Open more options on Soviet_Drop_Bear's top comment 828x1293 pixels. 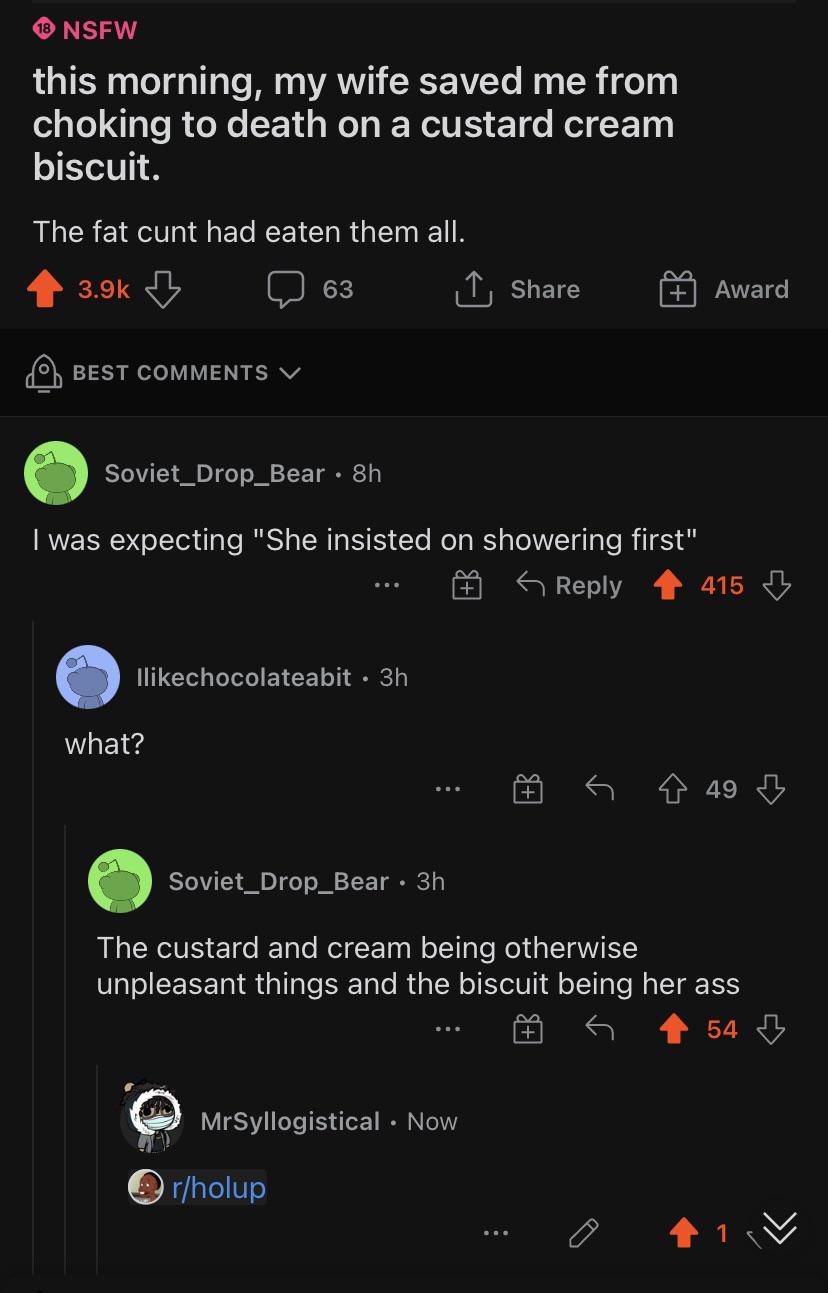click(387, 586)
